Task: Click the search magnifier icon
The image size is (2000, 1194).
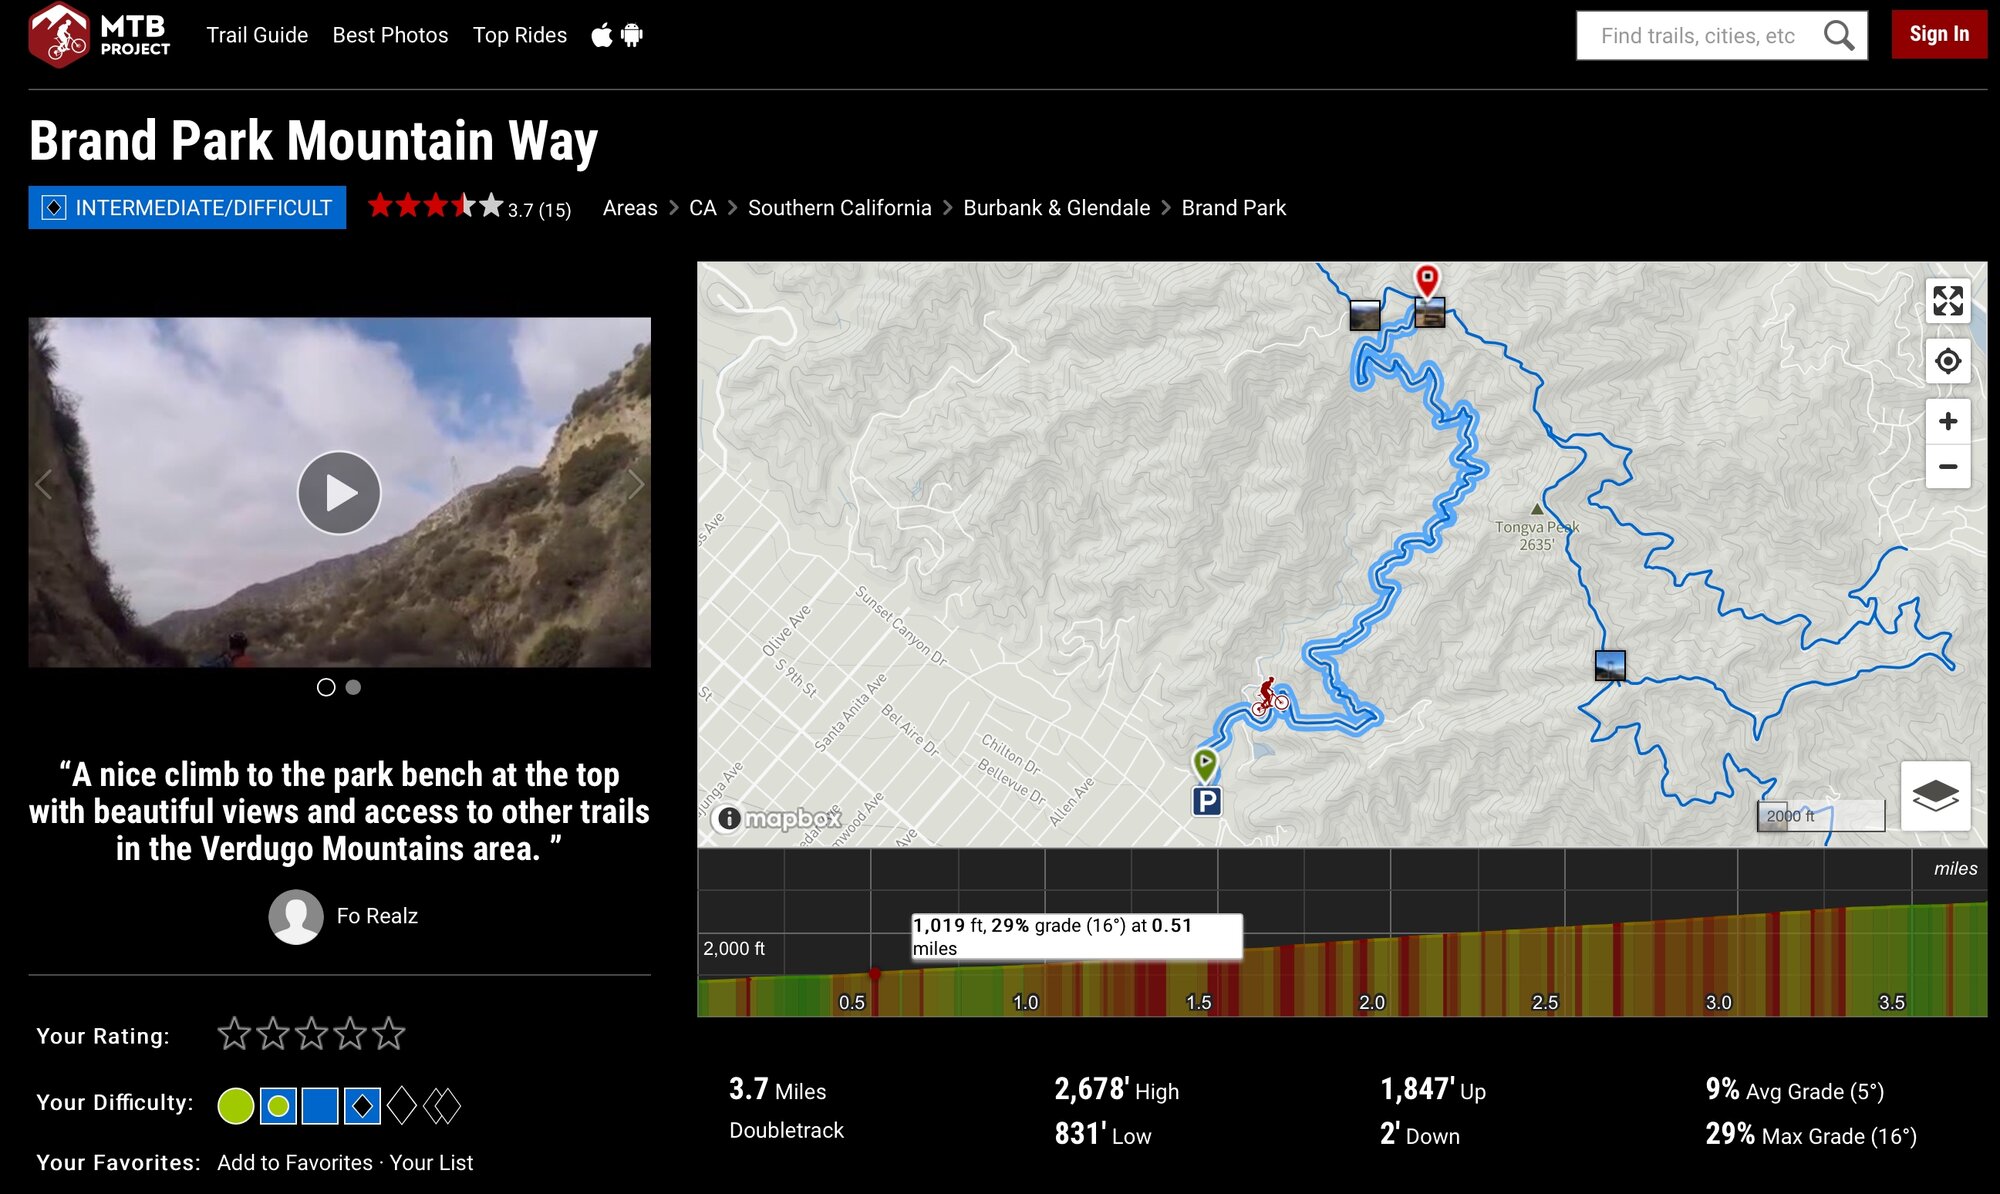Action: 1838,36
